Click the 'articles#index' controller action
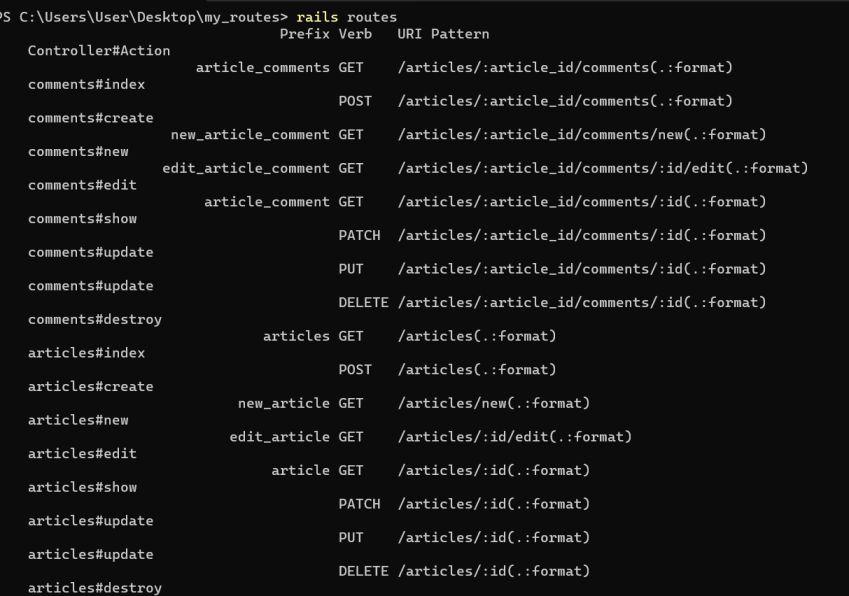This screenshot has width=849, height=596. (x=86, y=353)
